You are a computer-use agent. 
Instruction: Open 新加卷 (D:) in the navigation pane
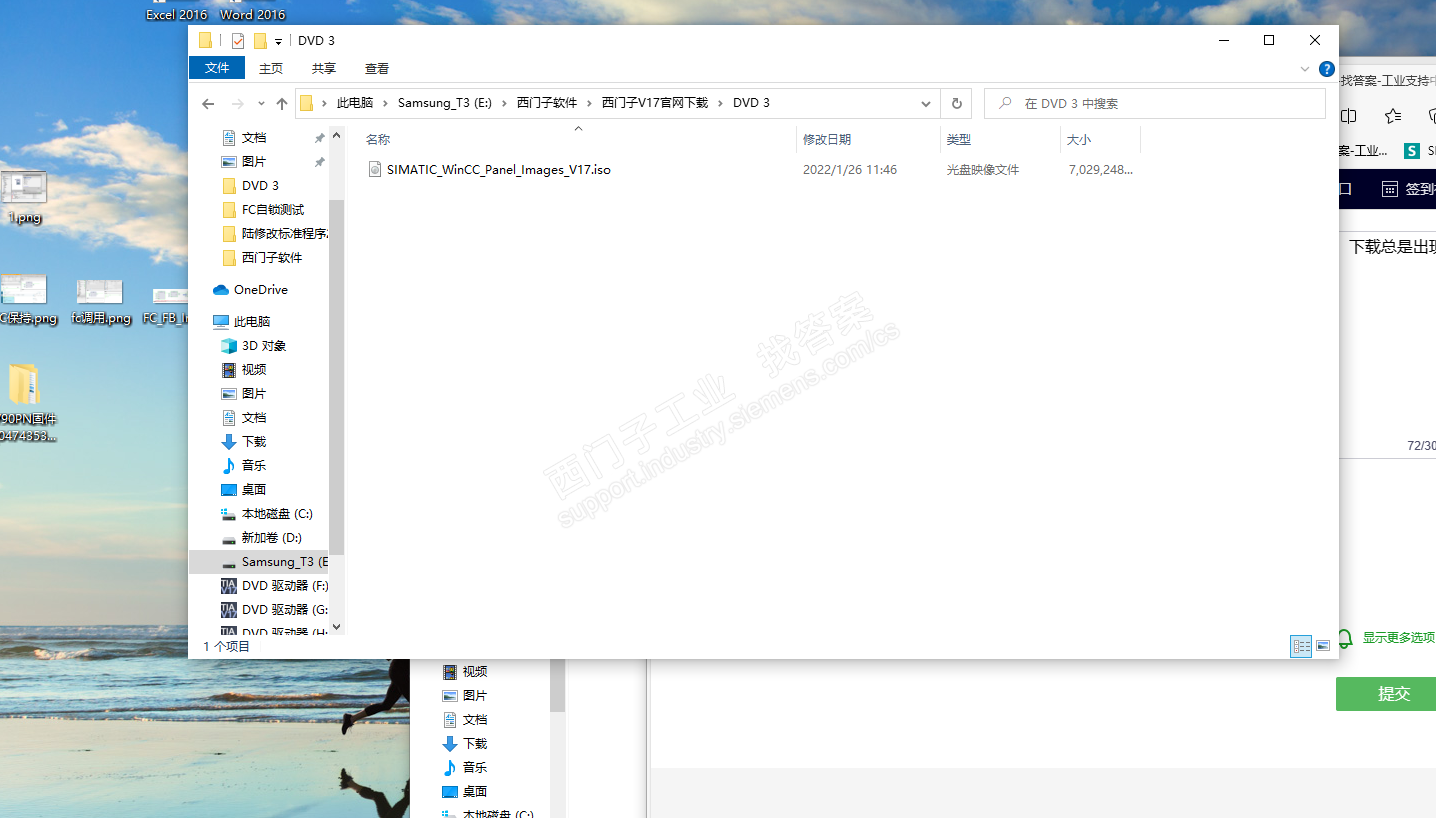272,538
